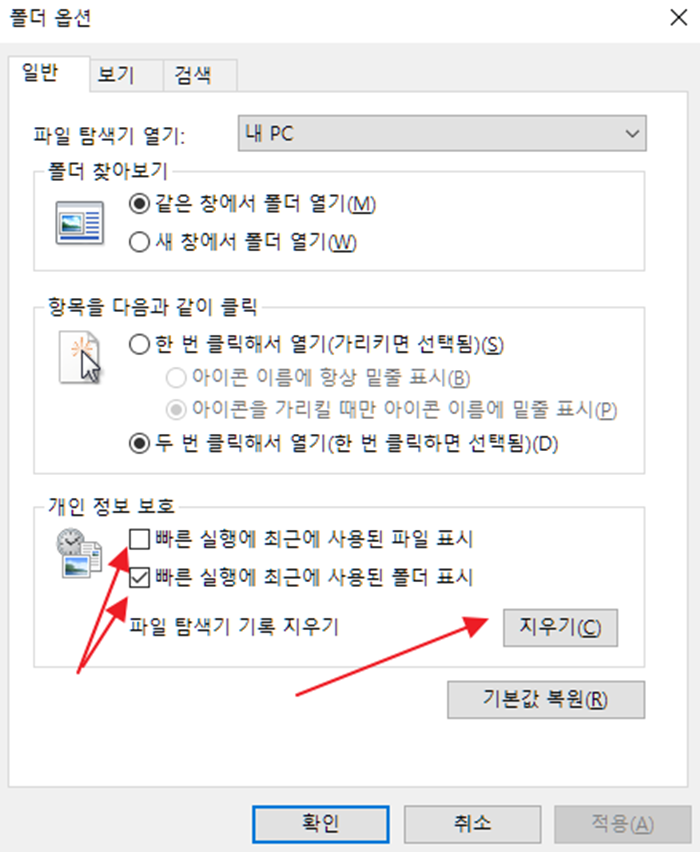Close the 폴더 옵션 dialog with X

[x=678, y=17]
